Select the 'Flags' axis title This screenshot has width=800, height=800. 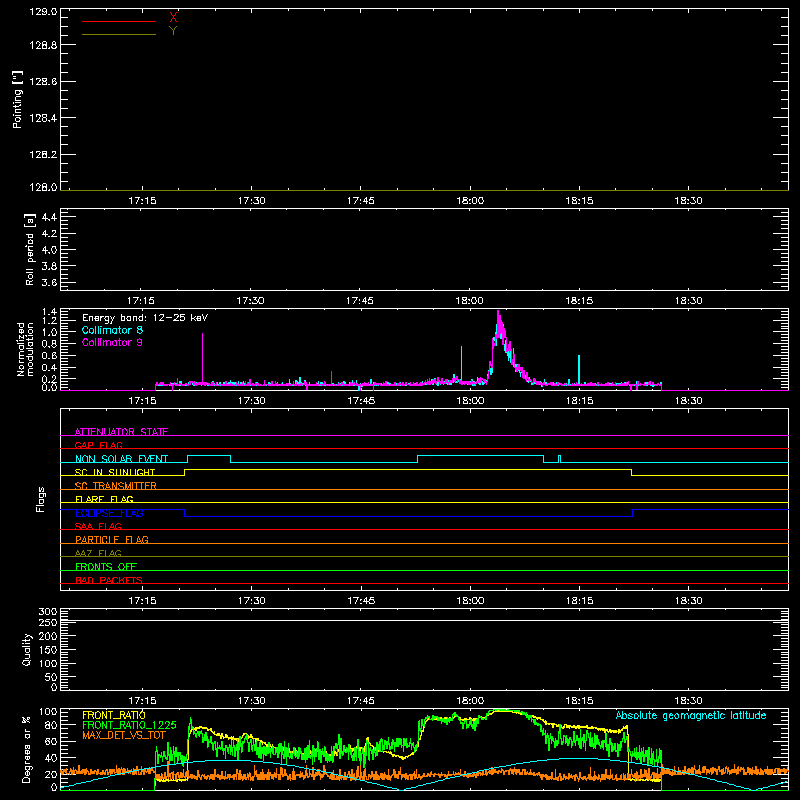(x=40, y=499)
